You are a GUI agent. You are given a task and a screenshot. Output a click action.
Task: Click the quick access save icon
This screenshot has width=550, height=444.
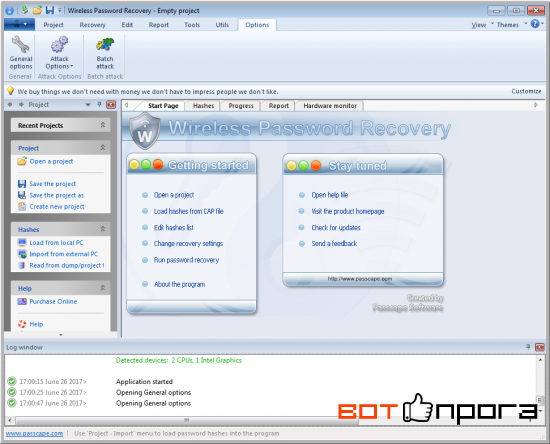point(50,10)
